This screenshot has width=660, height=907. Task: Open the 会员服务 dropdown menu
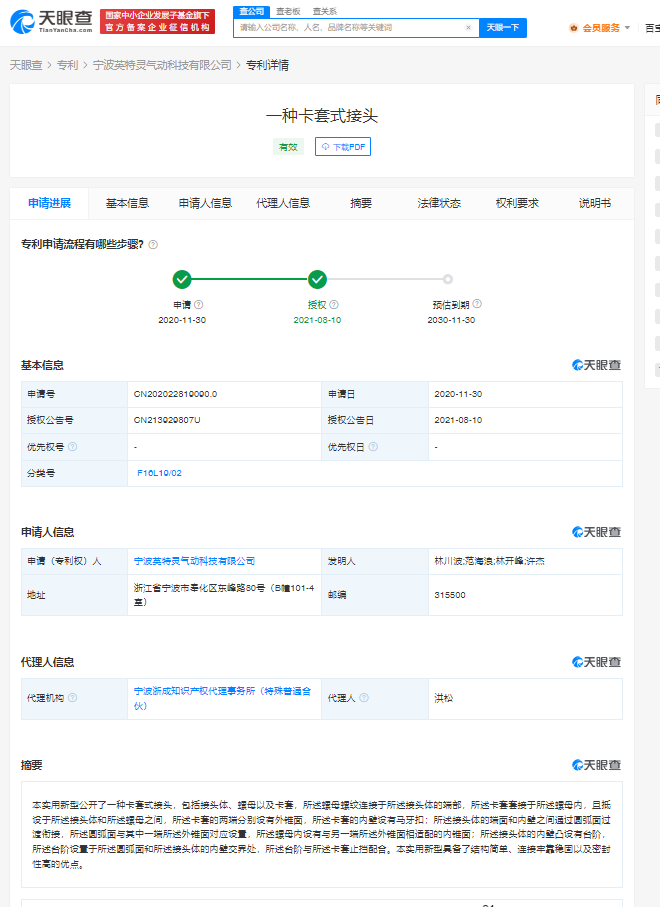600,28
